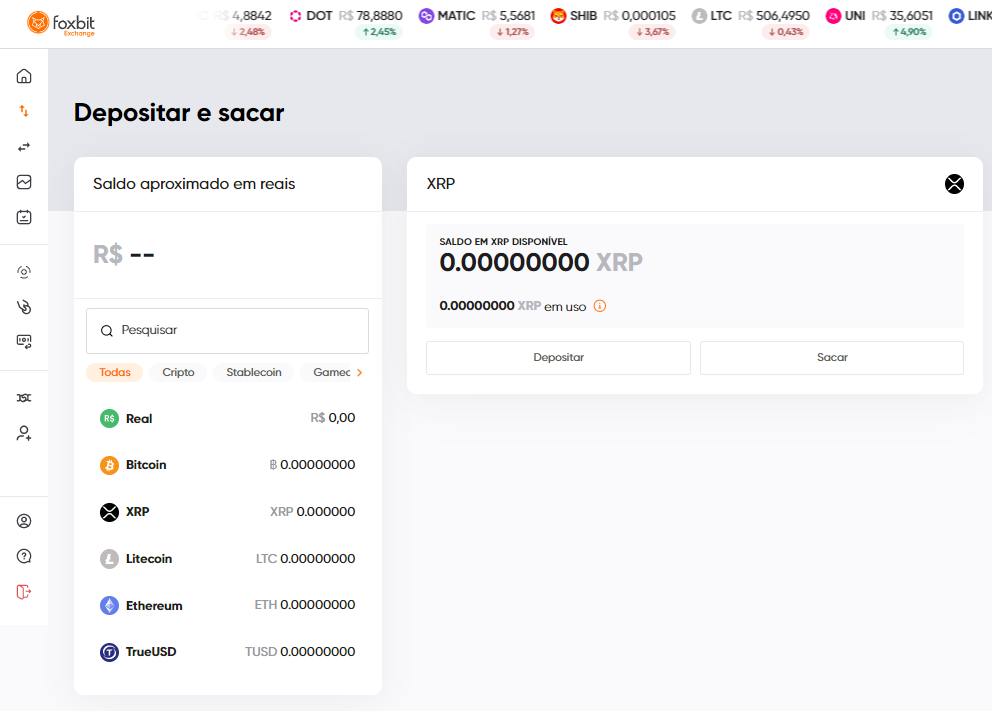
Task: Select the Stablecoin filter tab
Action: [254, 373]
